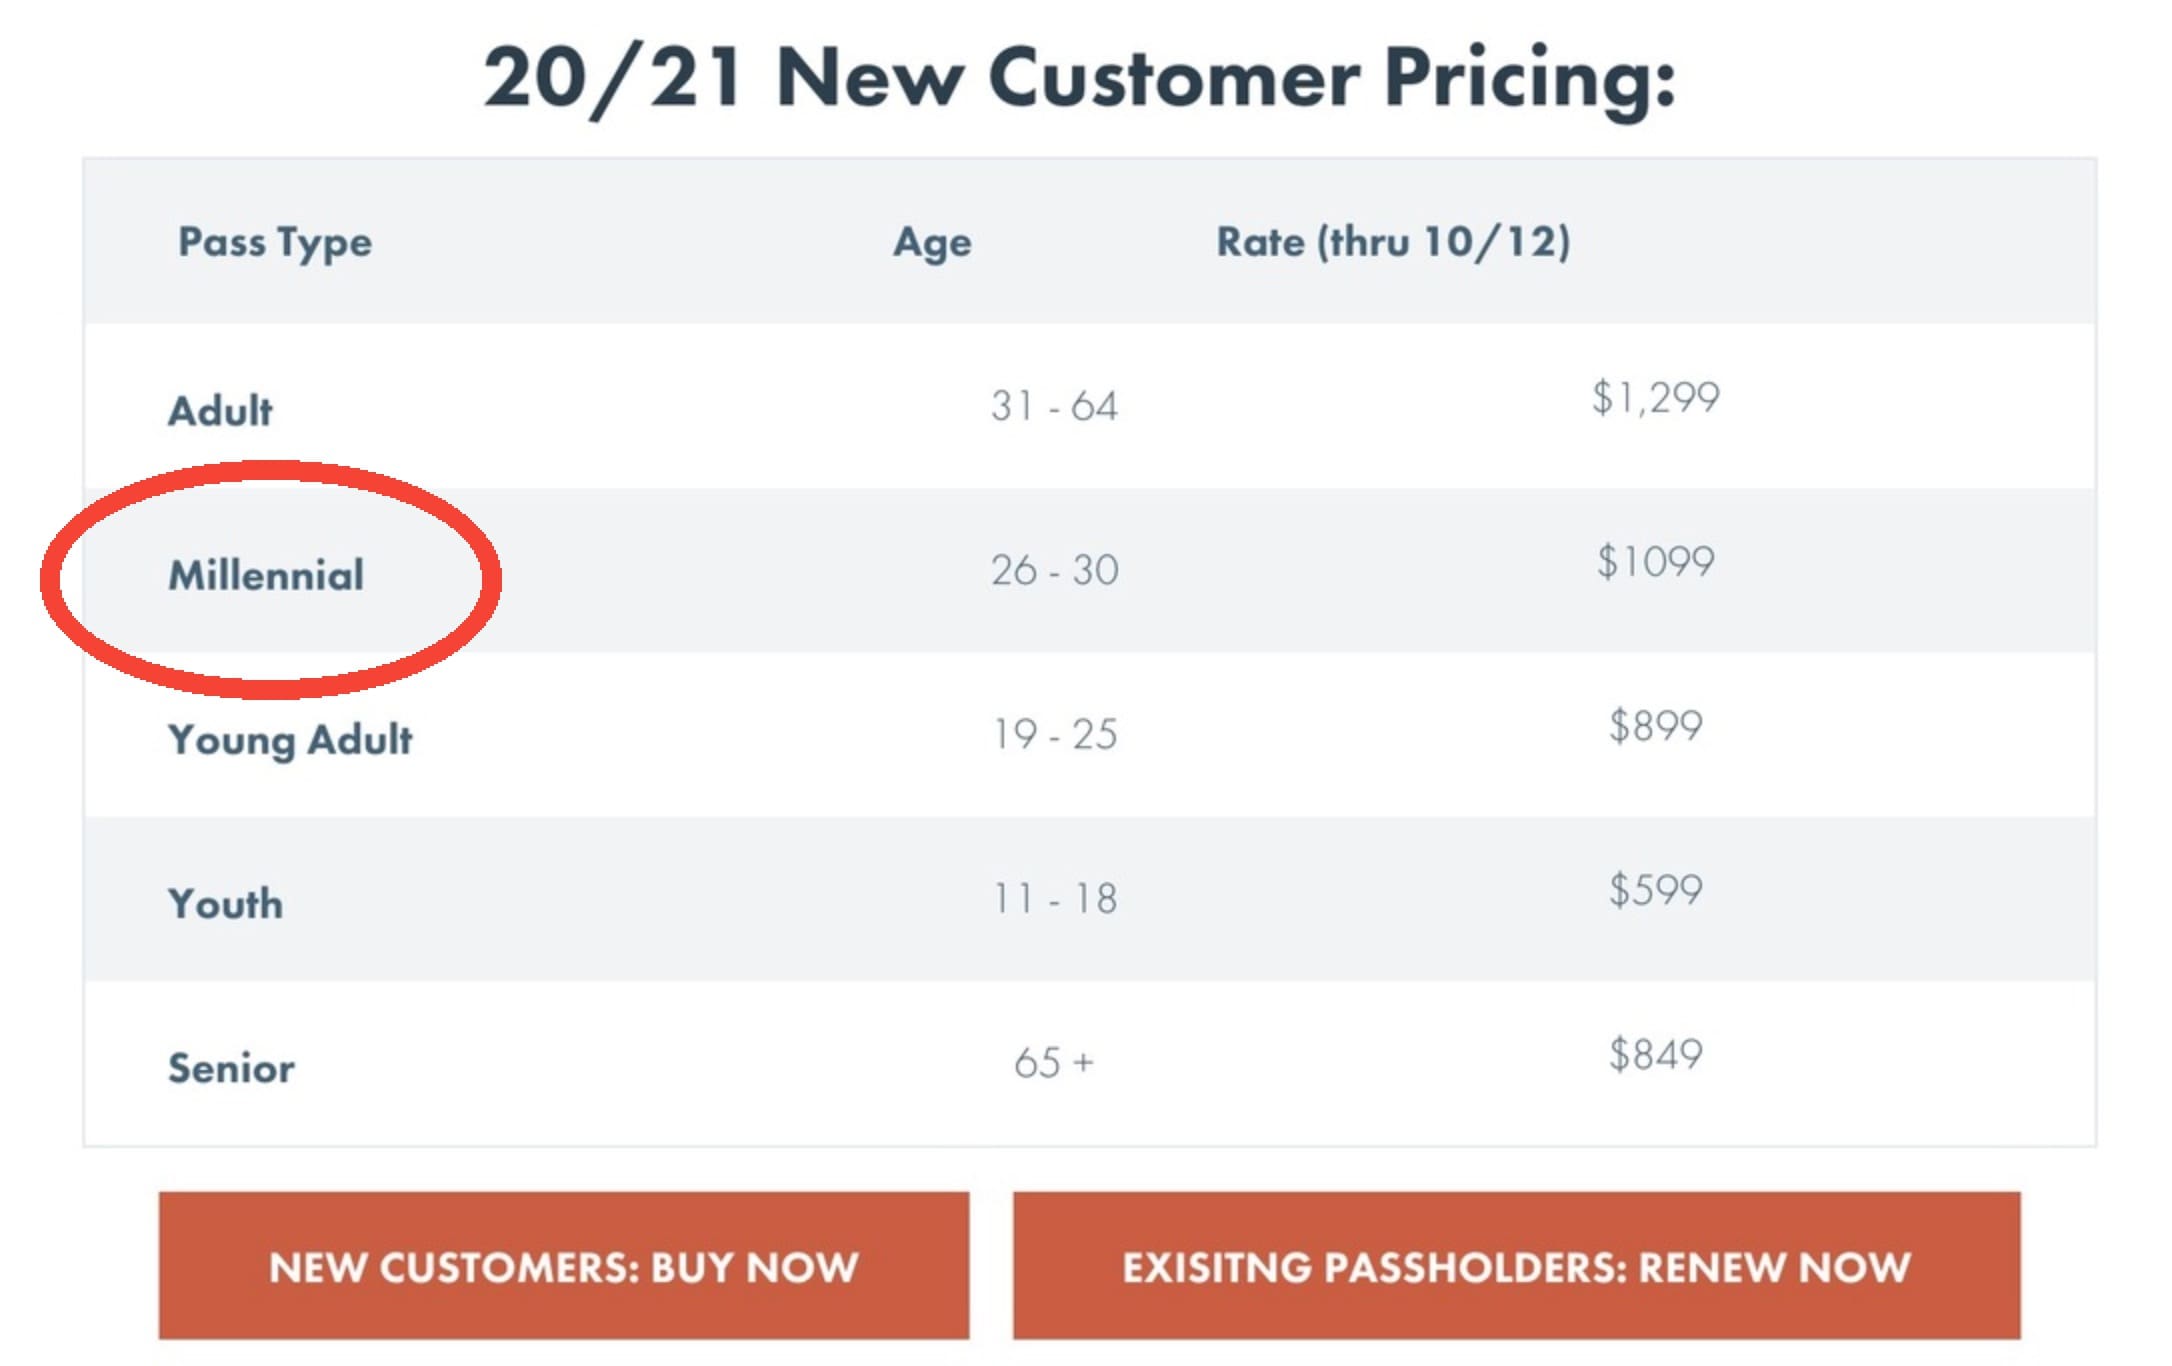Click the $849 Senior rate

point(1655,1054)
